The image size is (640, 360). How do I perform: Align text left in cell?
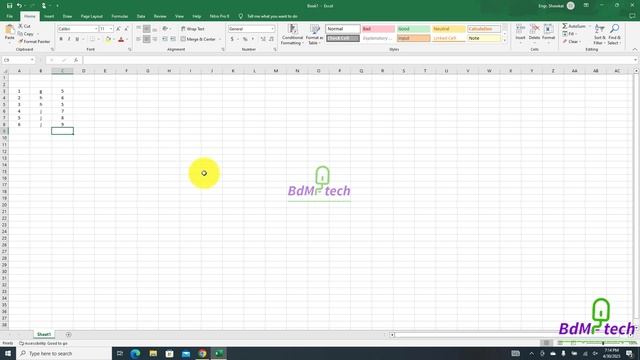click(x=139, y=39)
